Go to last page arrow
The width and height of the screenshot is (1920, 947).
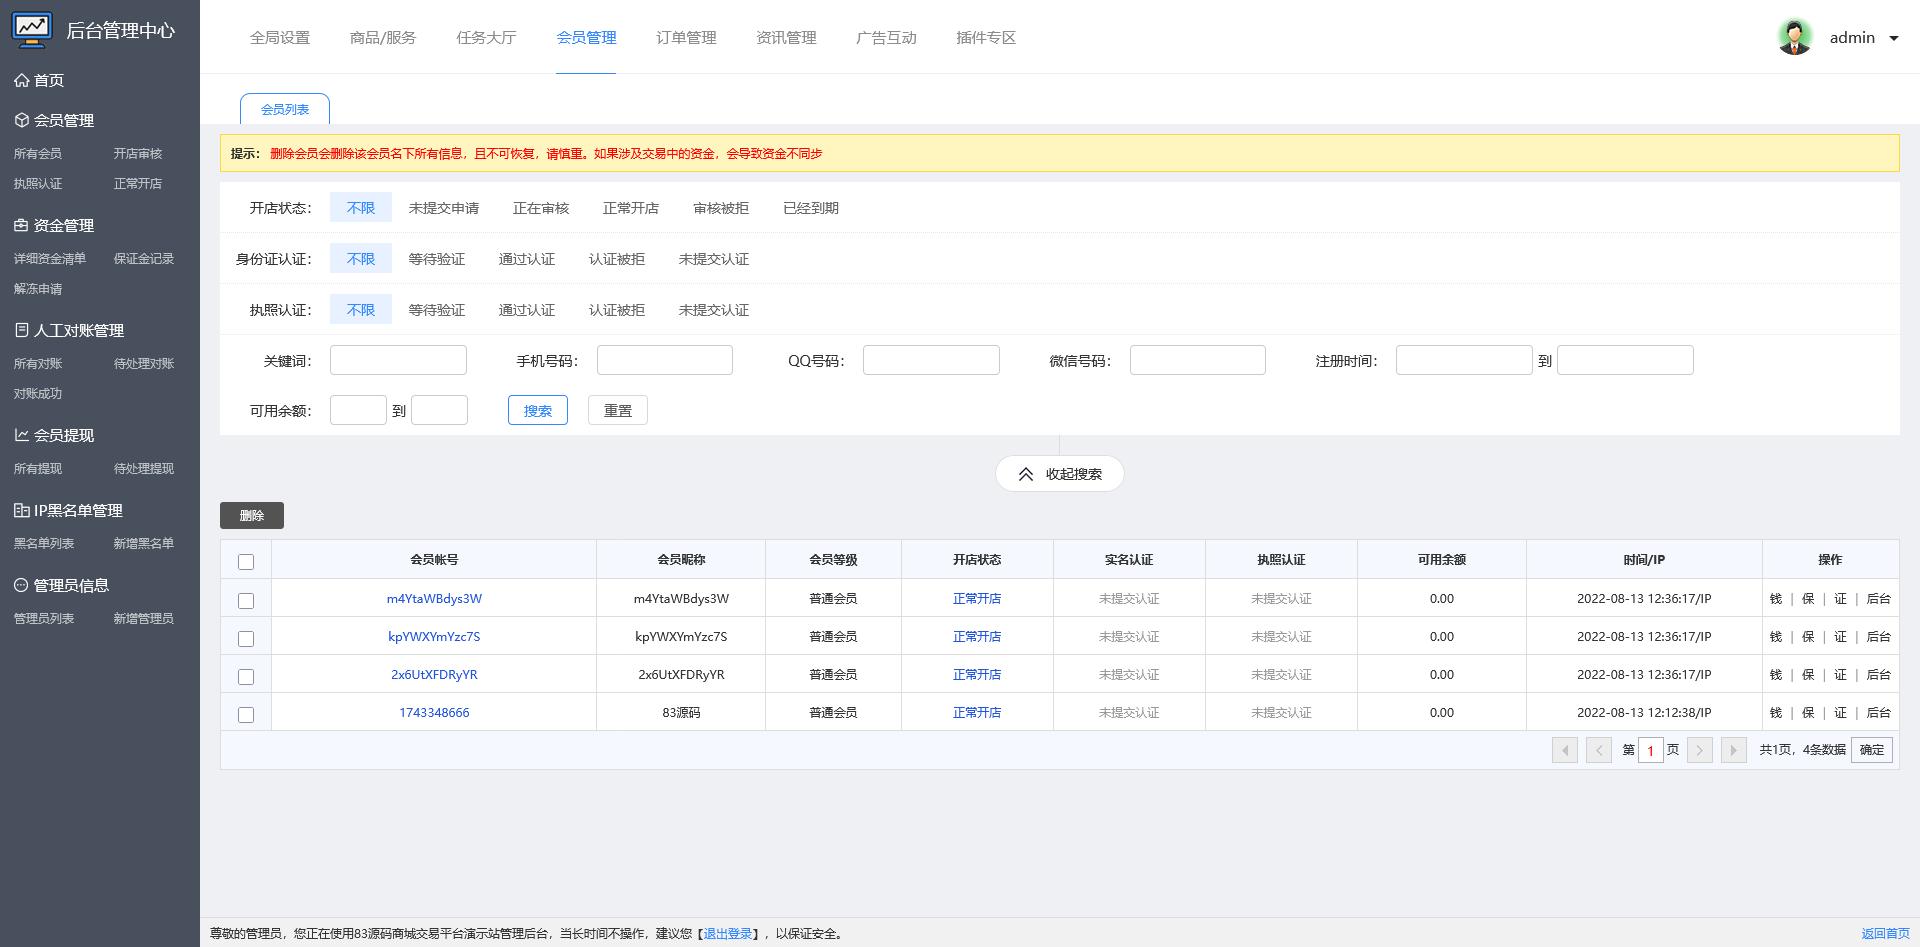point(1734,750)
